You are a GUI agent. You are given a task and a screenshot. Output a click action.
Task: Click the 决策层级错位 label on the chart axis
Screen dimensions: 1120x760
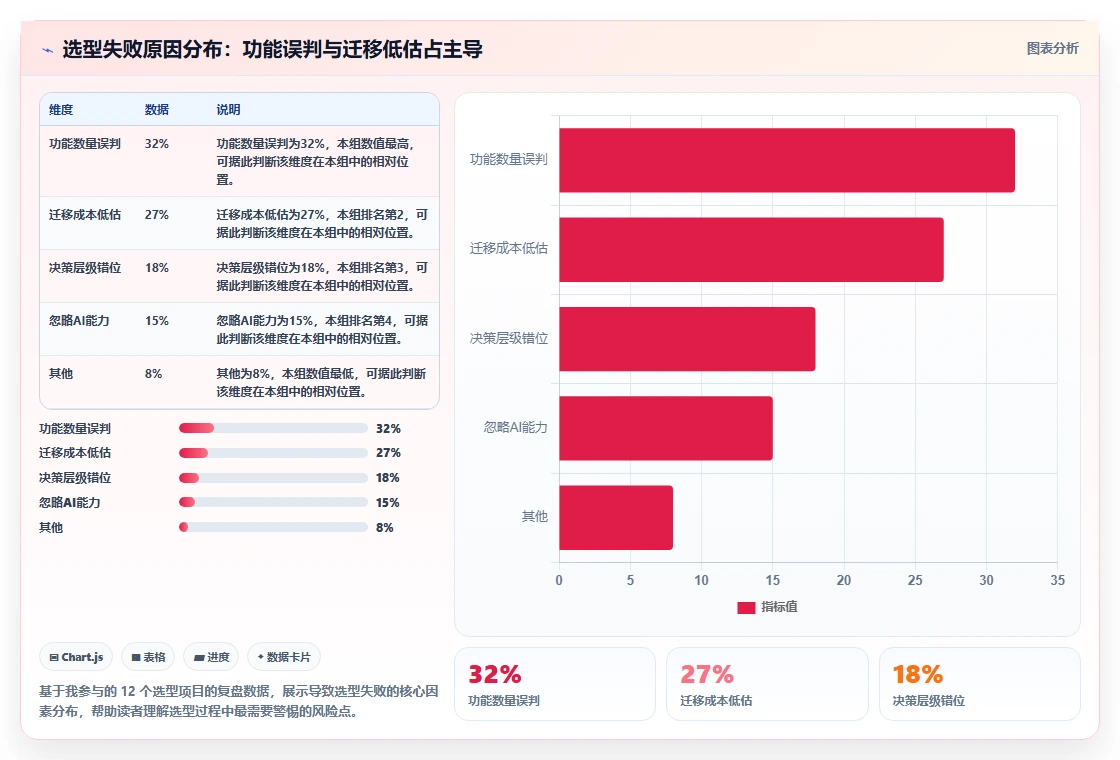pyautogui.click(x=509, y=338)
